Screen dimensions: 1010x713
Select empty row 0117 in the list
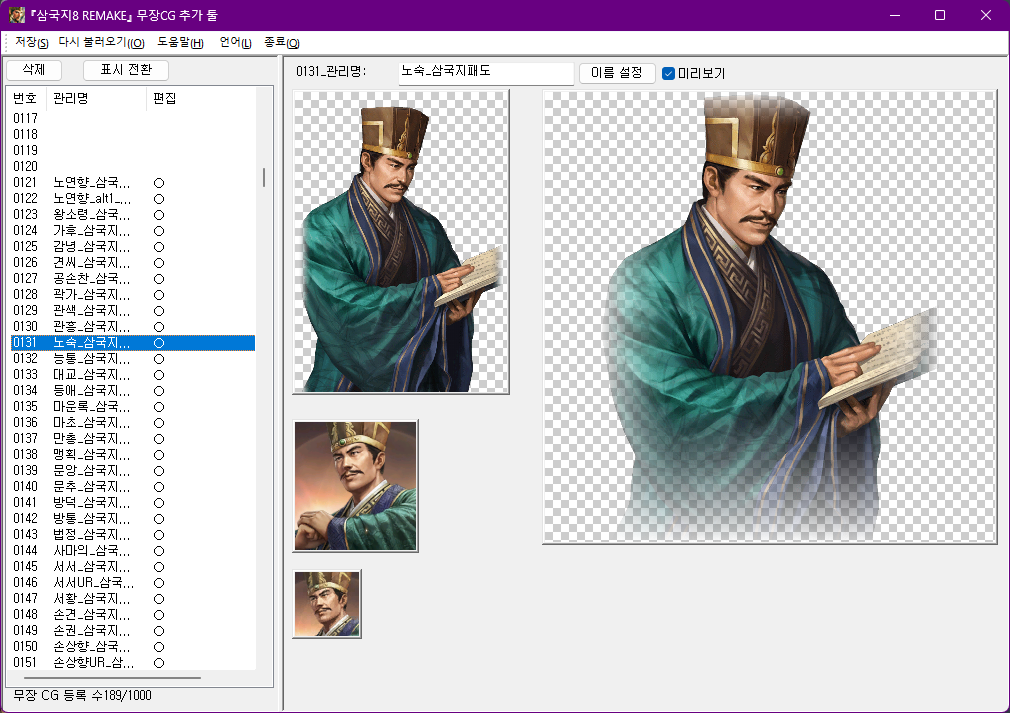tap(133, 119)
